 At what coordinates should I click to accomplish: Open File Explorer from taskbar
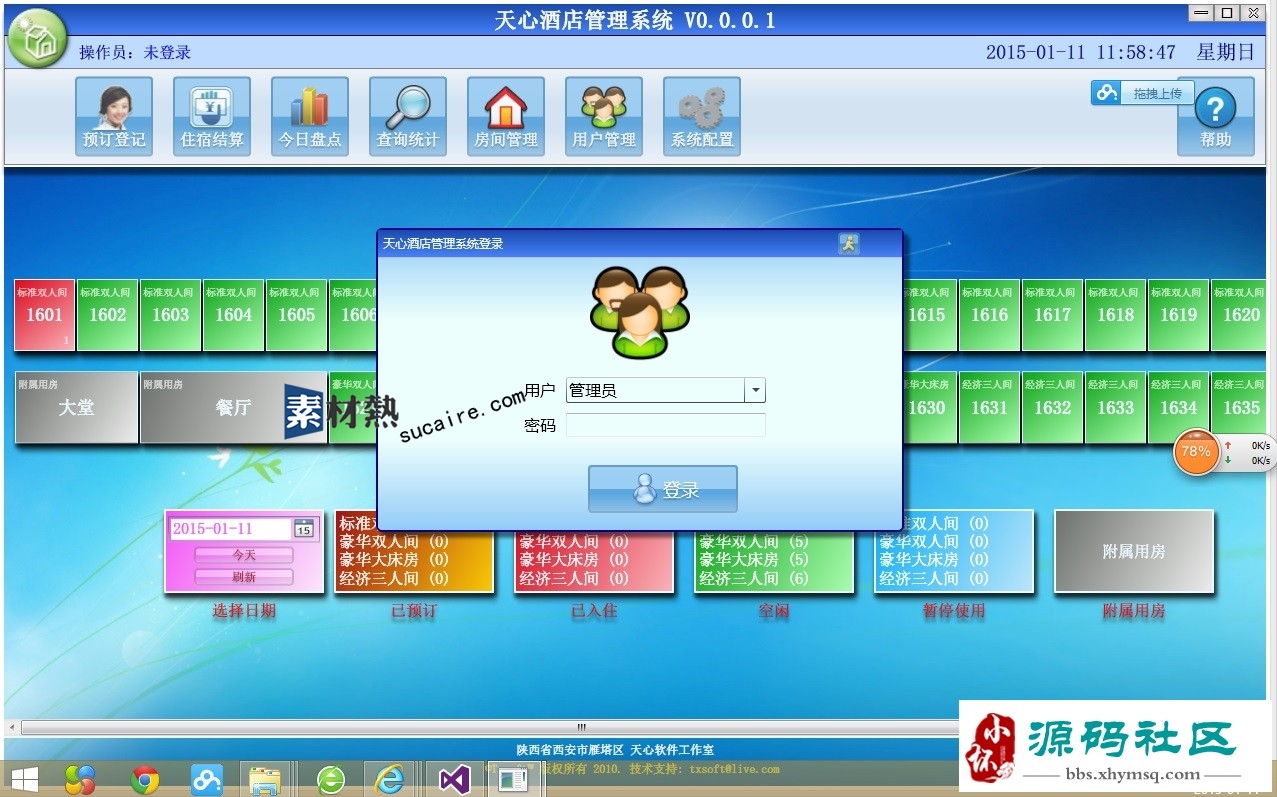coord(265,779)
